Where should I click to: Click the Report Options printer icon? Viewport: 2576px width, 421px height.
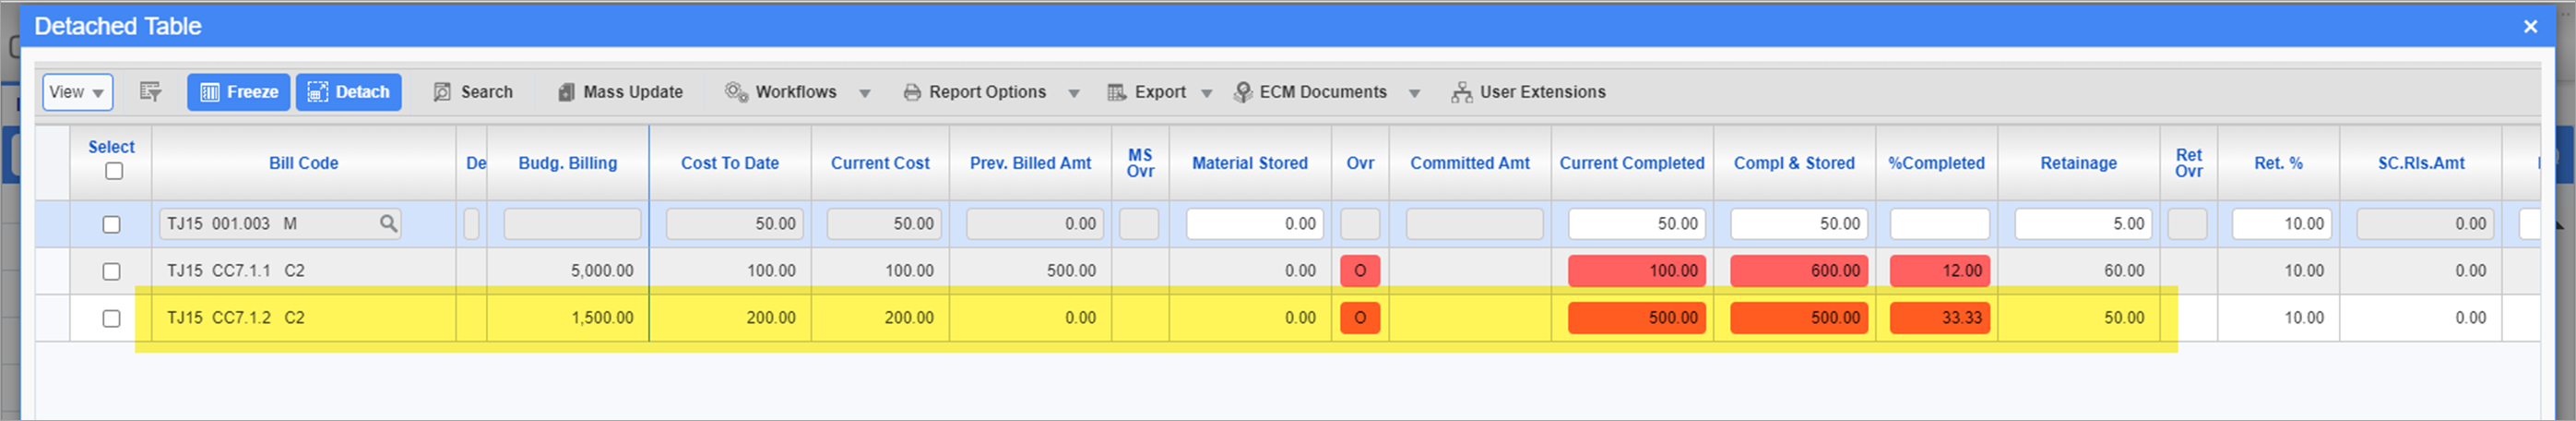tap(912, 92)
